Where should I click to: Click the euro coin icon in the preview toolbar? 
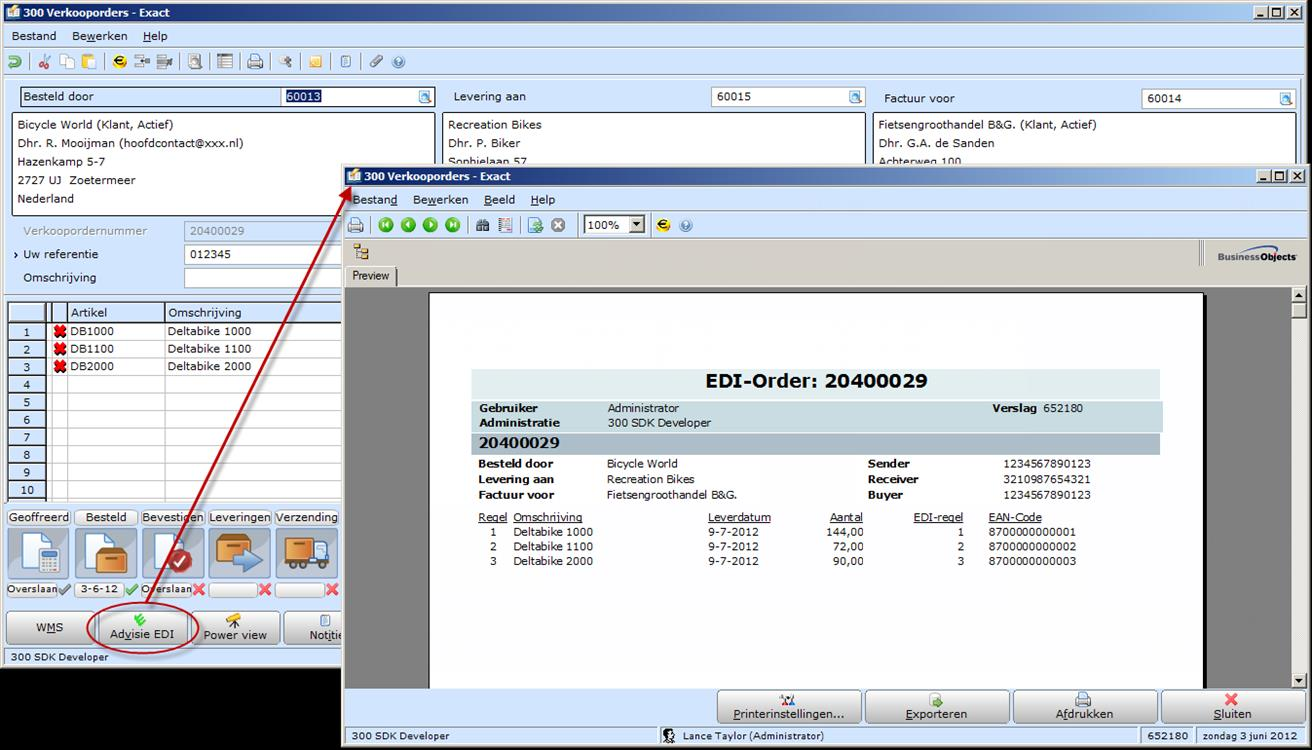pyautogui.click(x=663, y=225)
